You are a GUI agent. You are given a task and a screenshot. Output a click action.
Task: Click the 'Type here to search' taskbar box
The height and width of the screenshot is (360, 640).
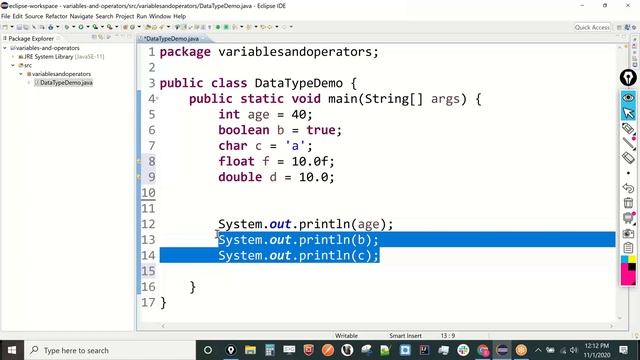110,350
